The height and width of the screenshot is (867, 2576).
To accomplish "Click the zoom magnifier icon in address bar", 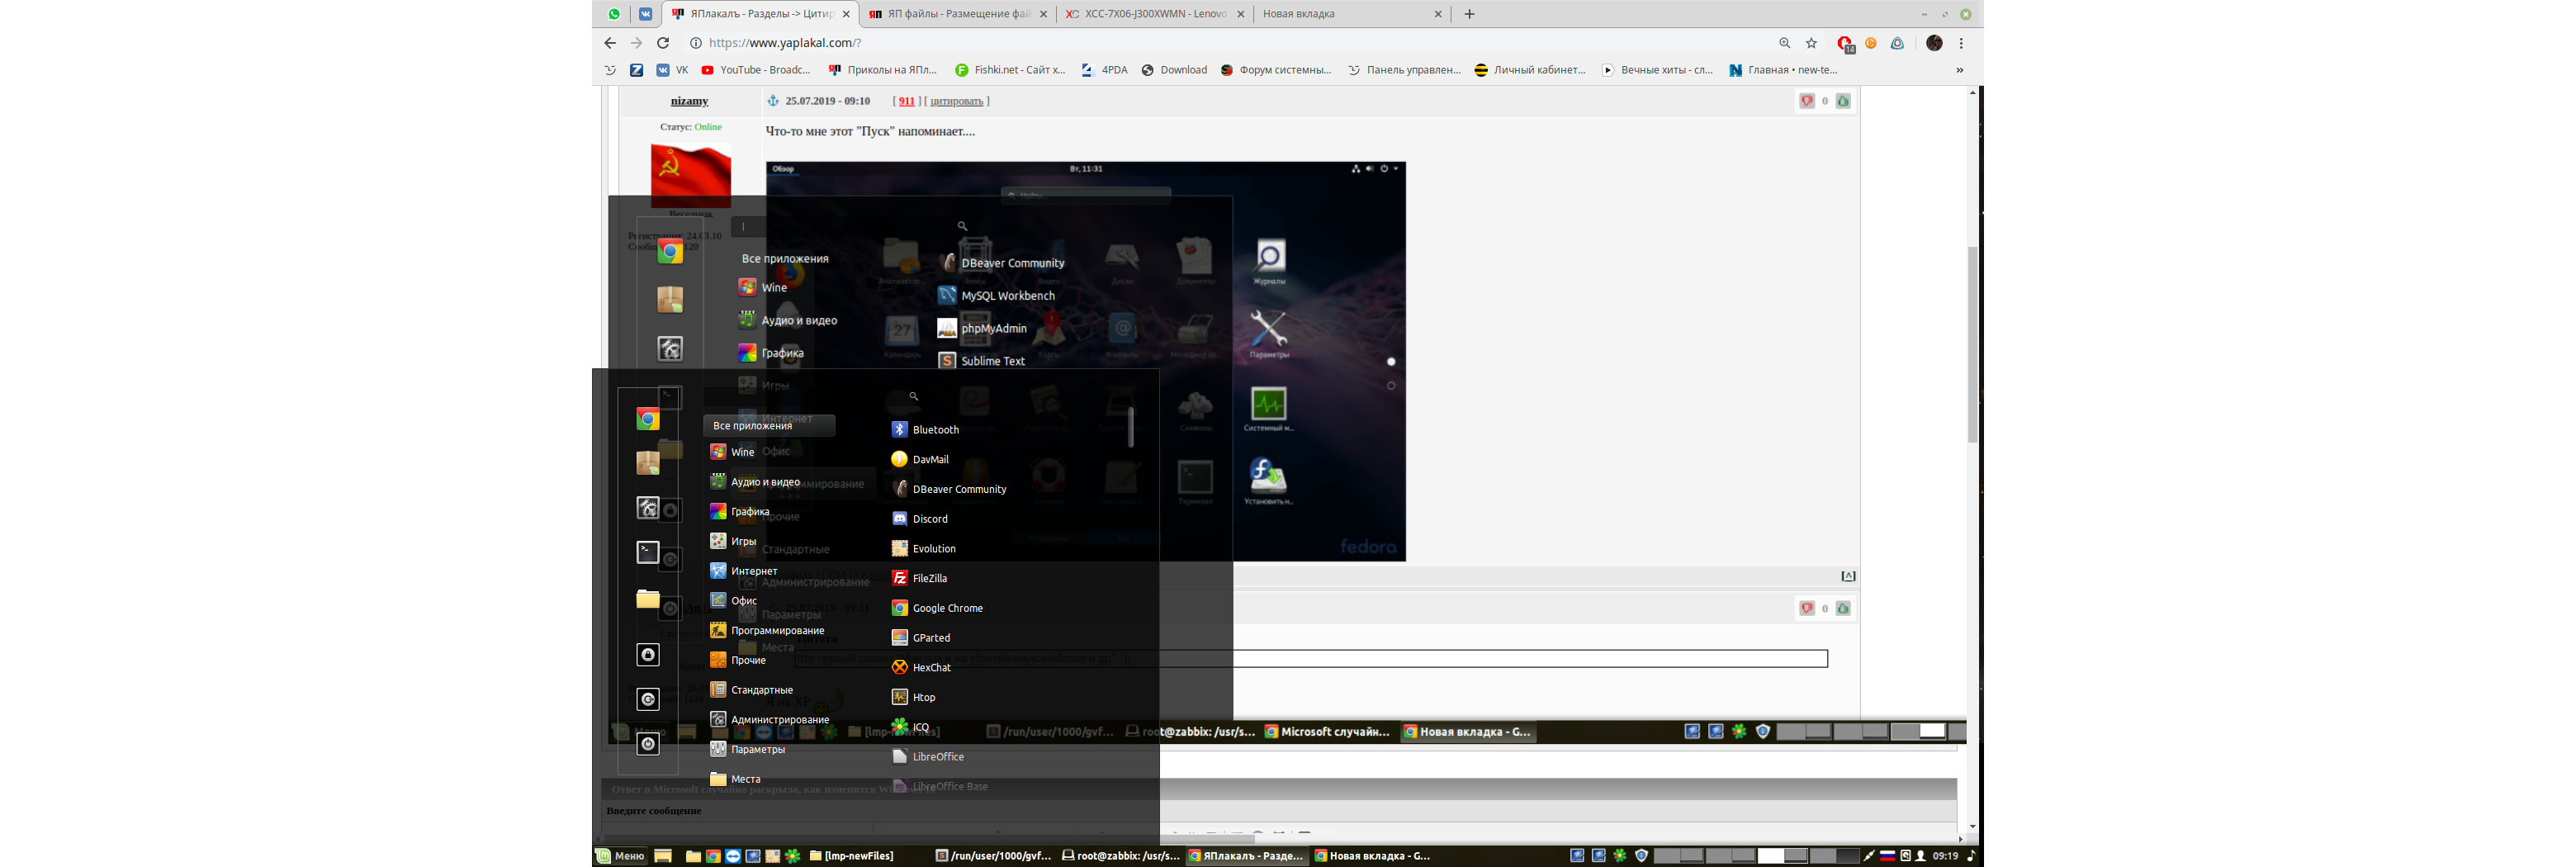I will (1784, 43).
